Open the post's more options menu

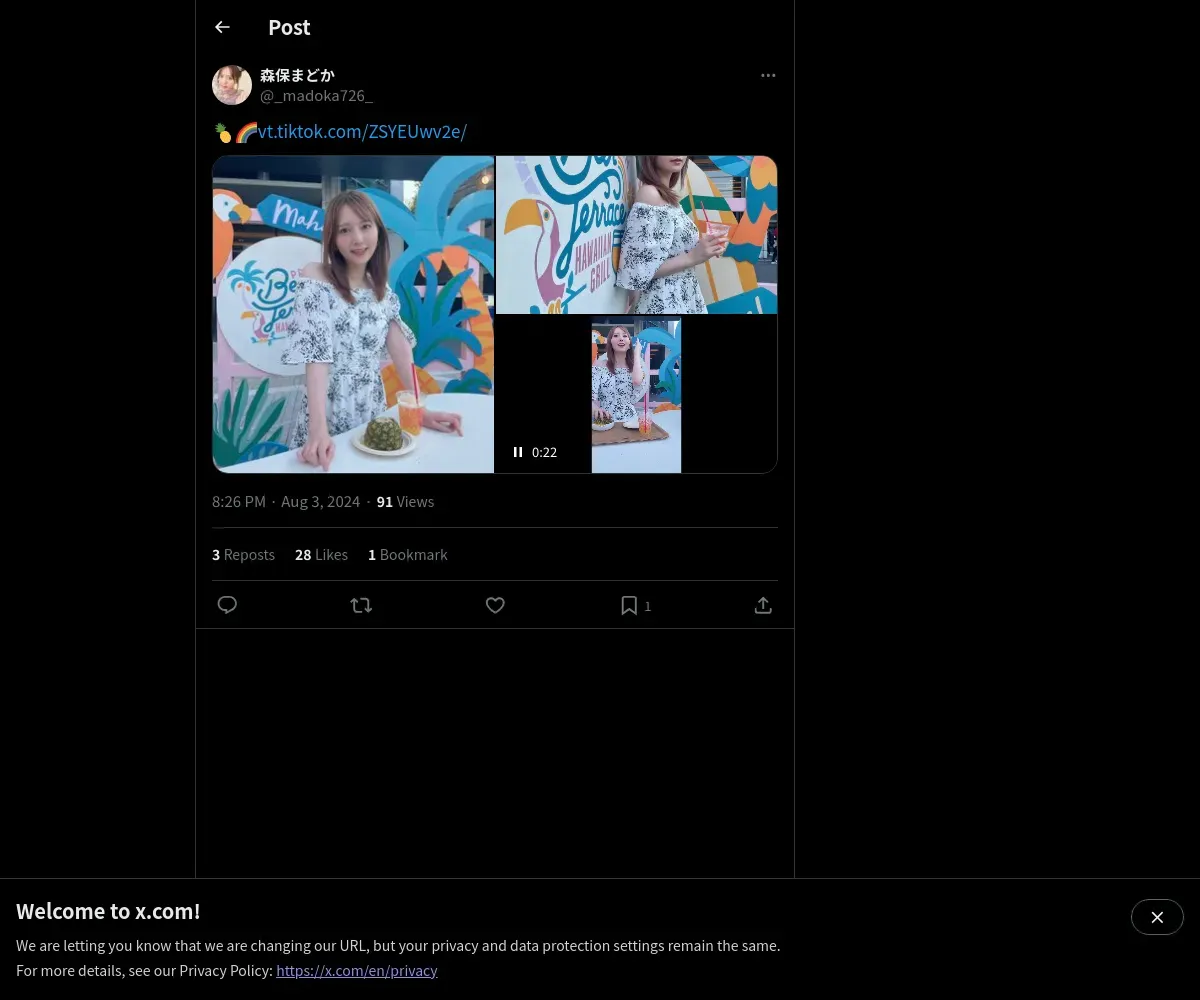768,75
